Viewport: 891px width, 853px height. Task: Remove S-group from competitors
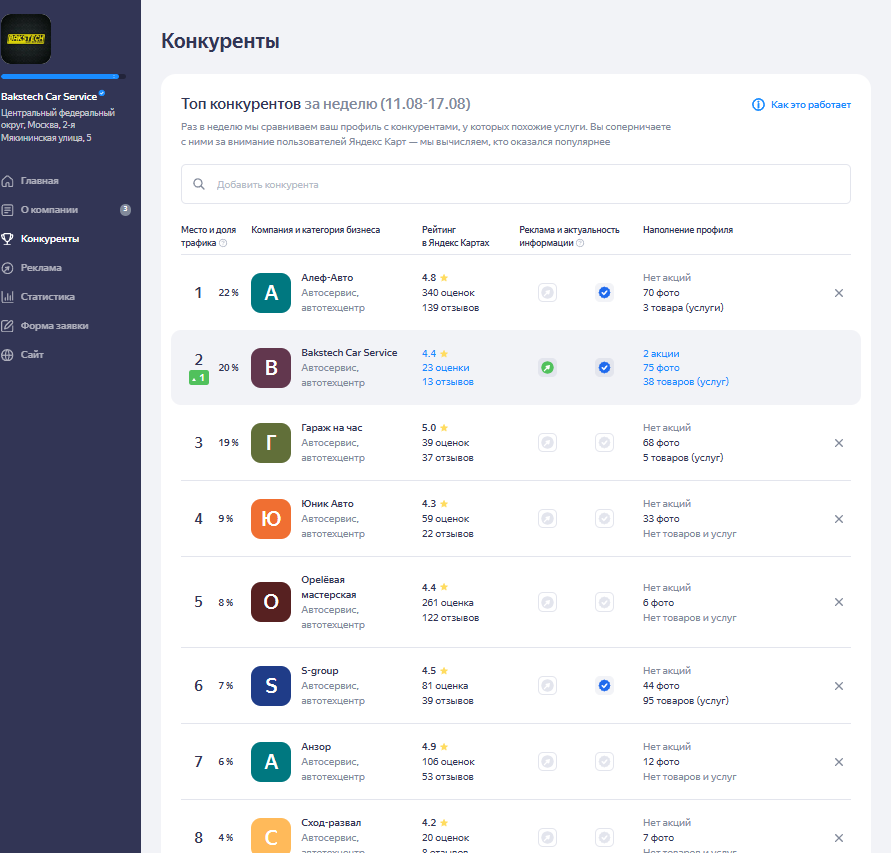point(839,686)
